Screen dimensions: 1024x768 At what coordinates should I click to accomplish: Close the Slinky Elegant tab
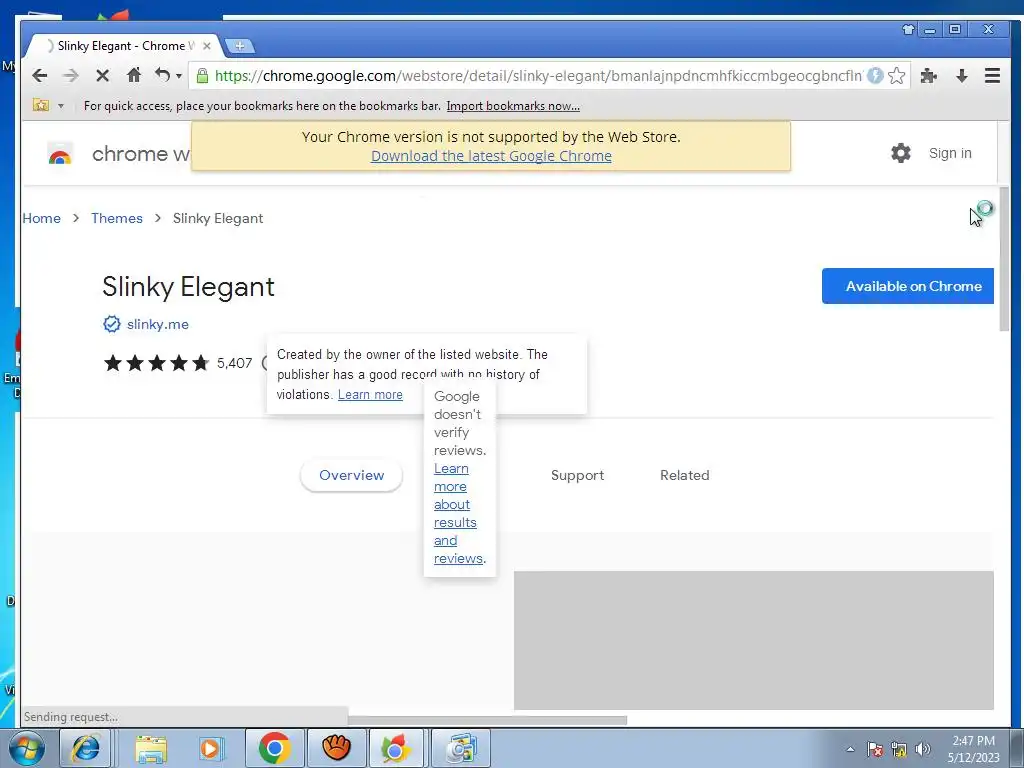click(206, 46)
